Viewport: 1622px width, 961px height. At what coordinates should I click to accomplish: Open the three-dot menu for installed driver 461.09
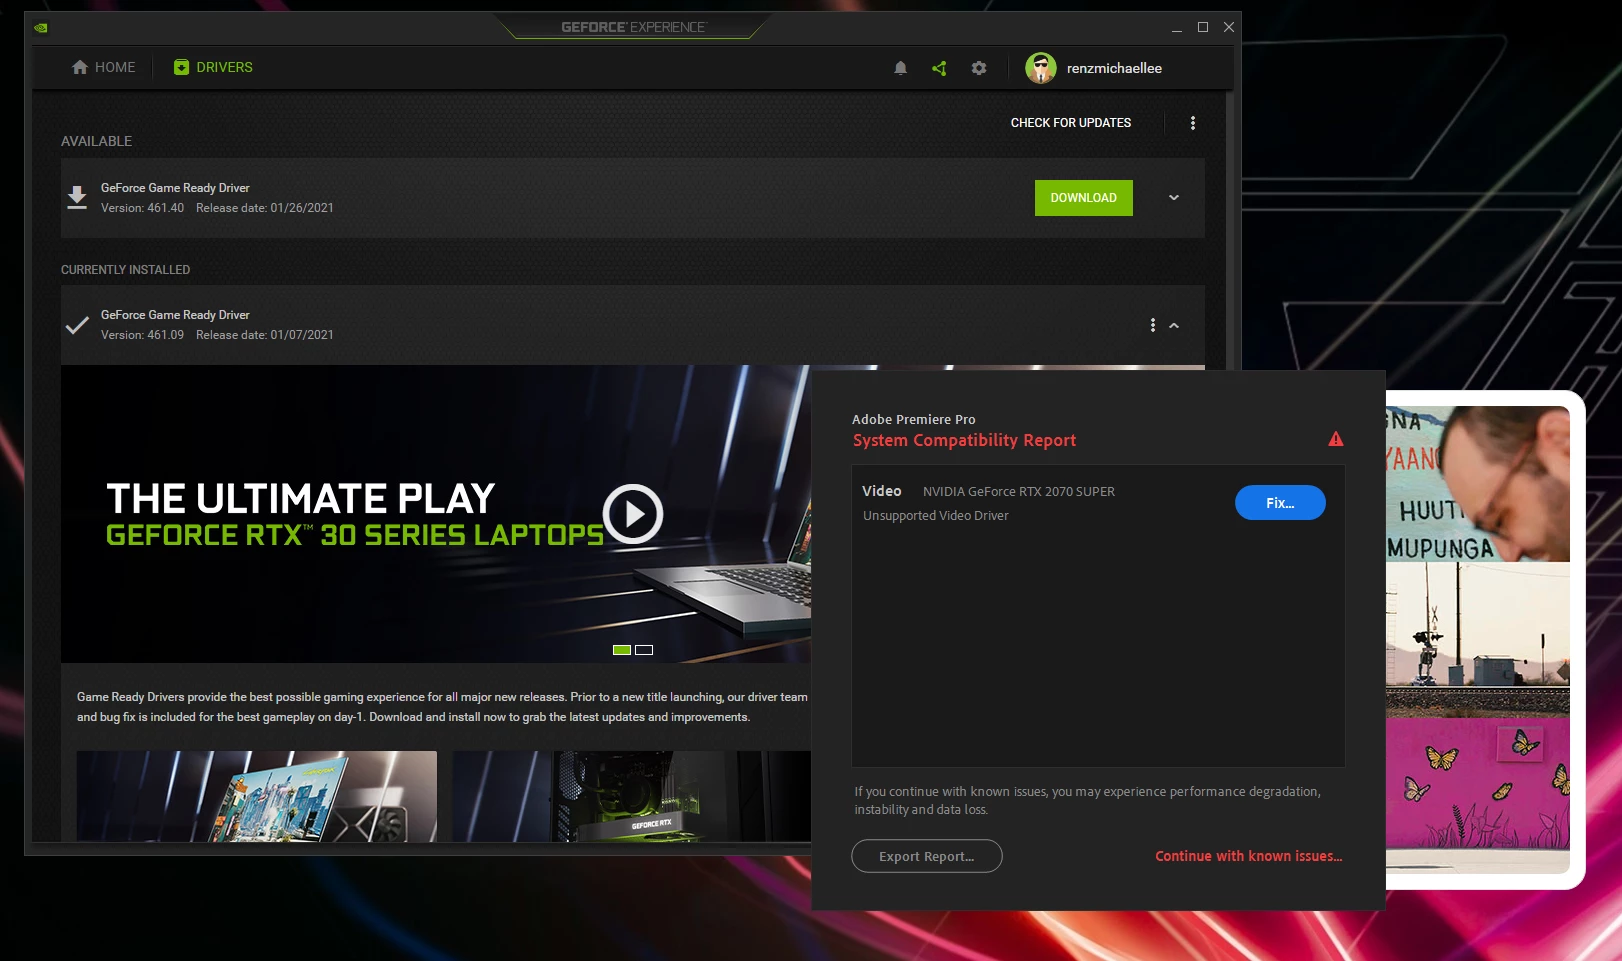pos(1153,325)
